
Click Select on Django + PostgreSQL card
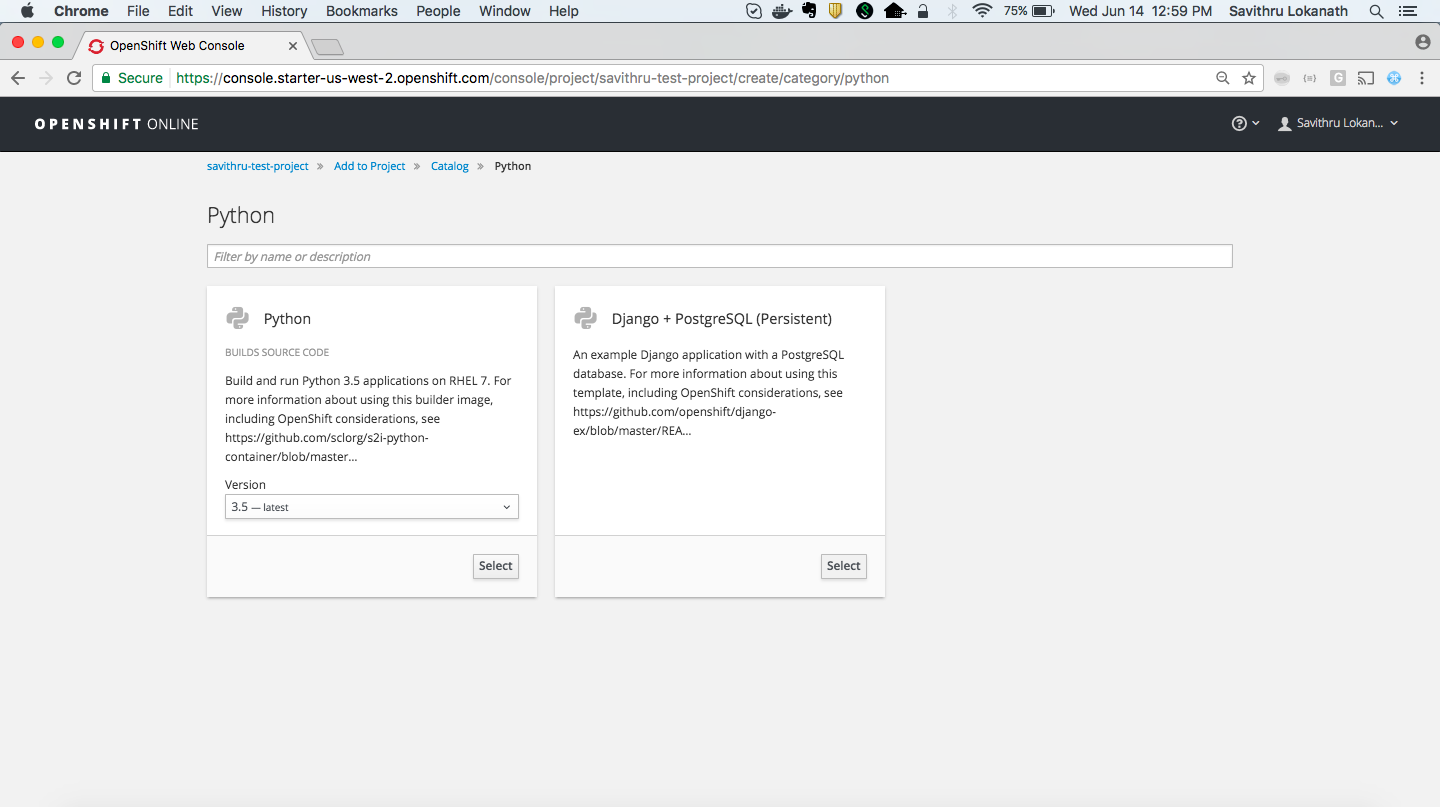(x=843, y=566)
